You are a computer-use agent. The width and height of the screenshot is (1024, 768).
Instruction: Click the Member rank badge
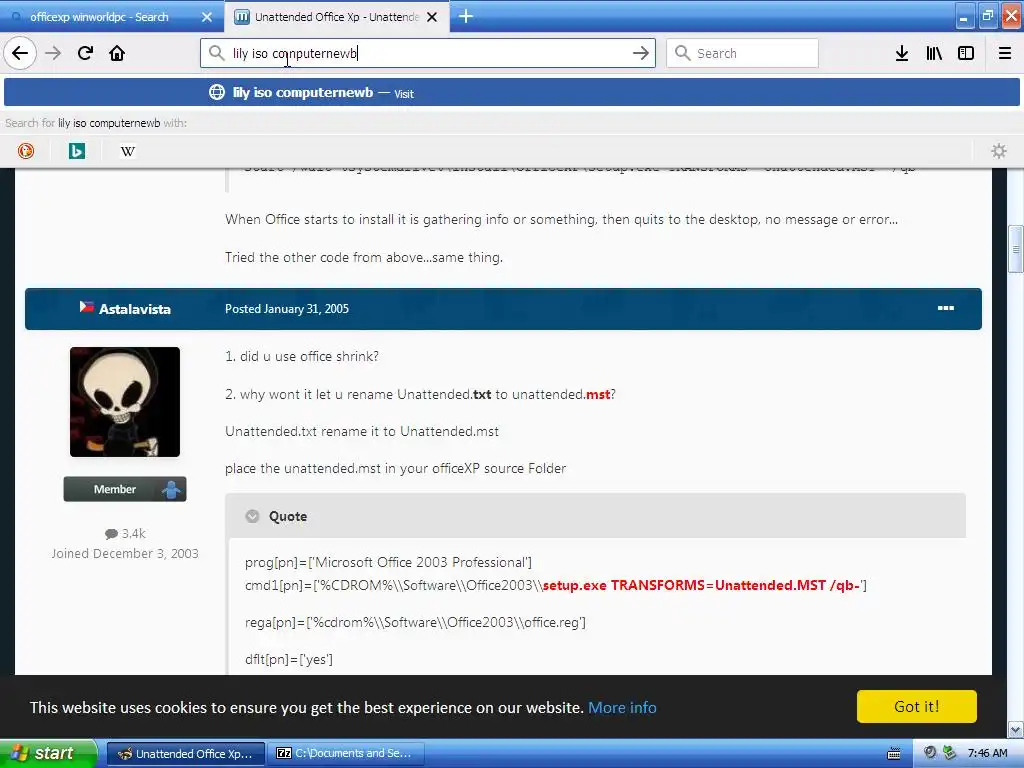(125, 489)
